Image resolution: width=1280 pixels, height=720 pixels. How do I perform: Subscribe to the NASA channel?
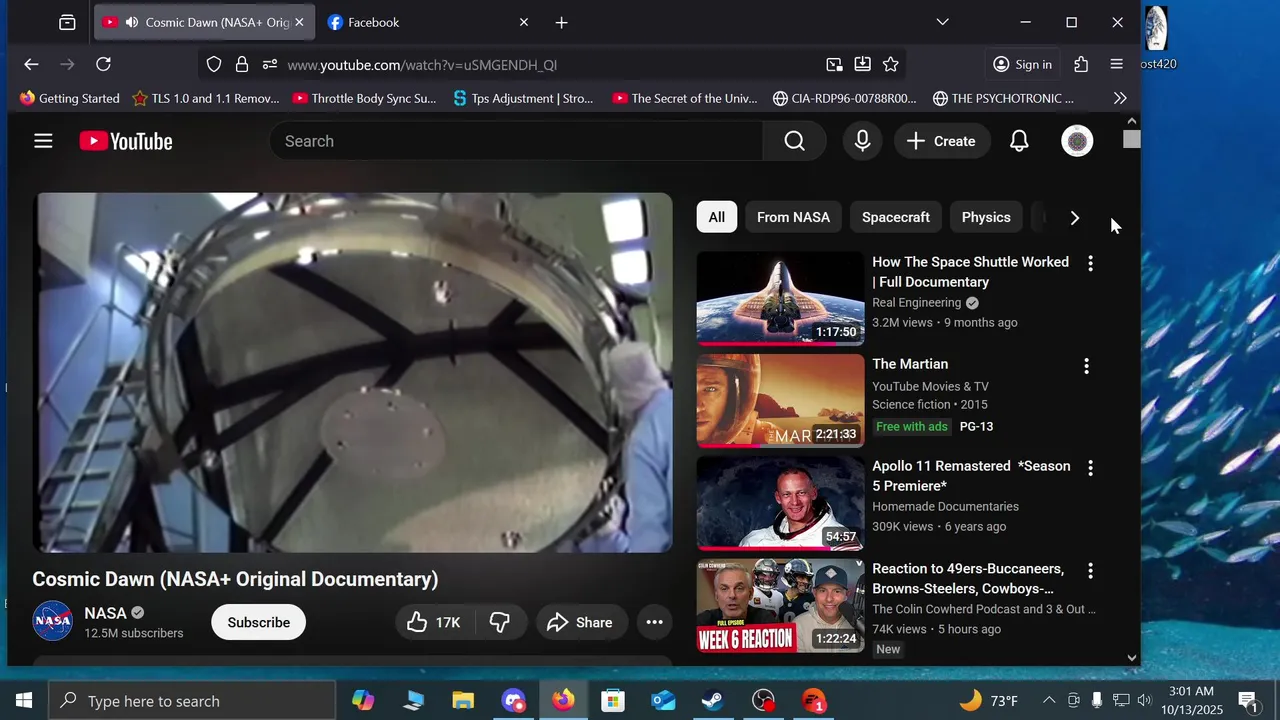pyautogui.click(x=258, y=622)
